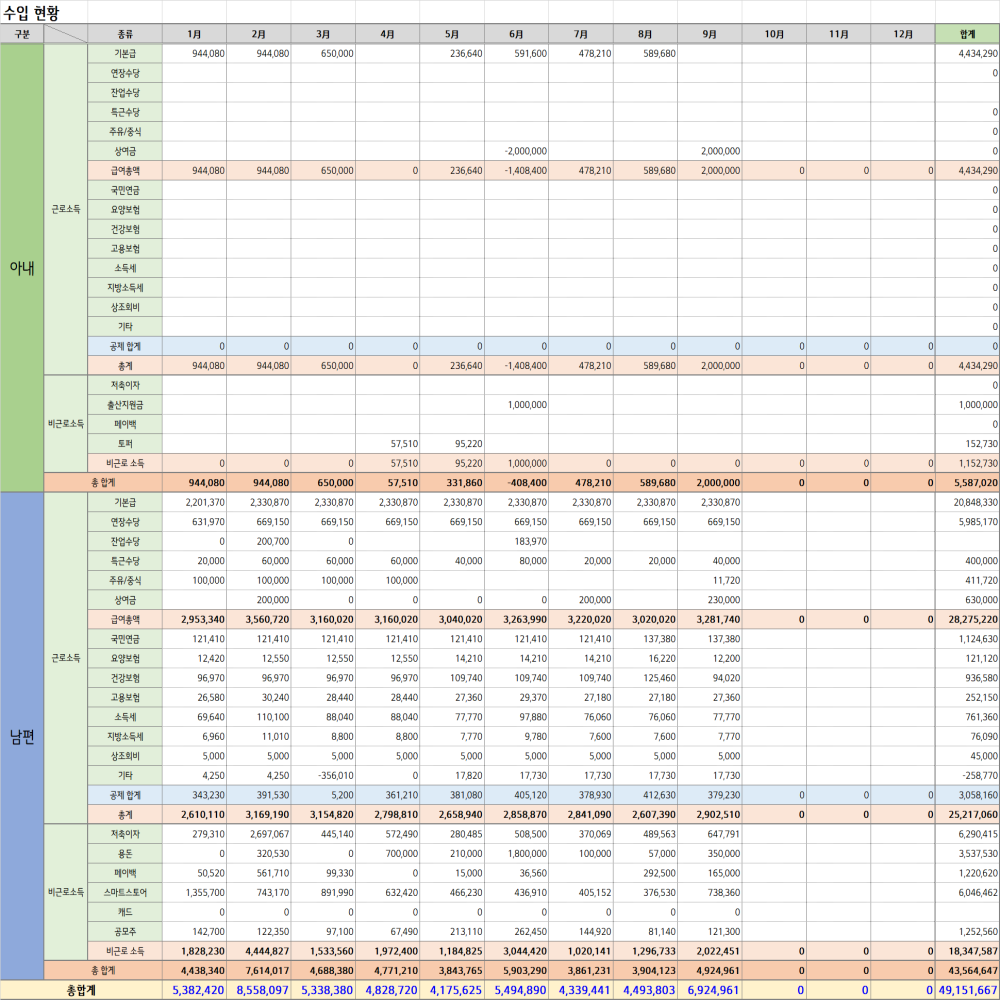Click the '공모주' row label
1000x1000 pixels.
coord(125,931)
